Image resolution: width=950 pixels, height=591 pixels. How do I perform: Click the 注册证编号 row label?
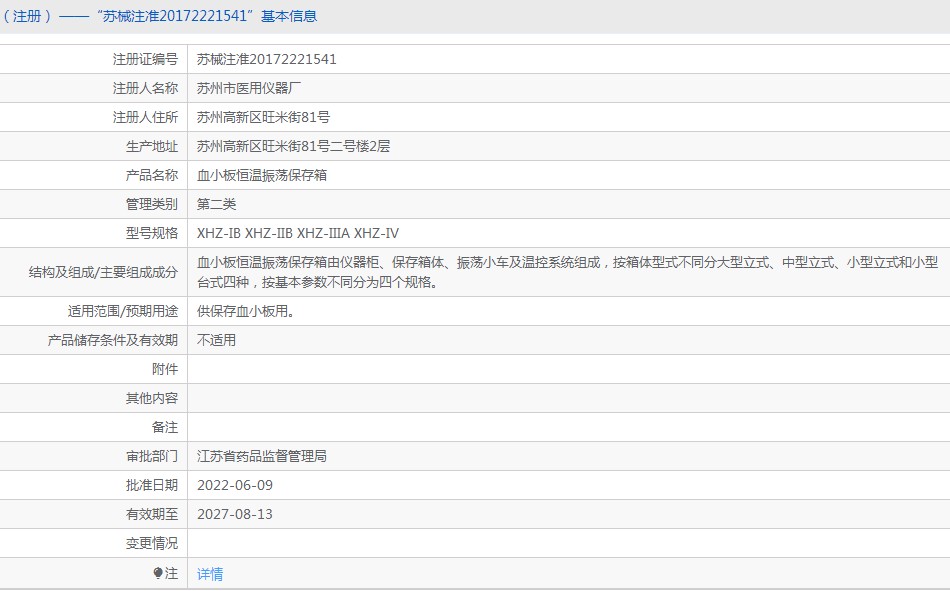pyautogui.click(x=145, y=59)
